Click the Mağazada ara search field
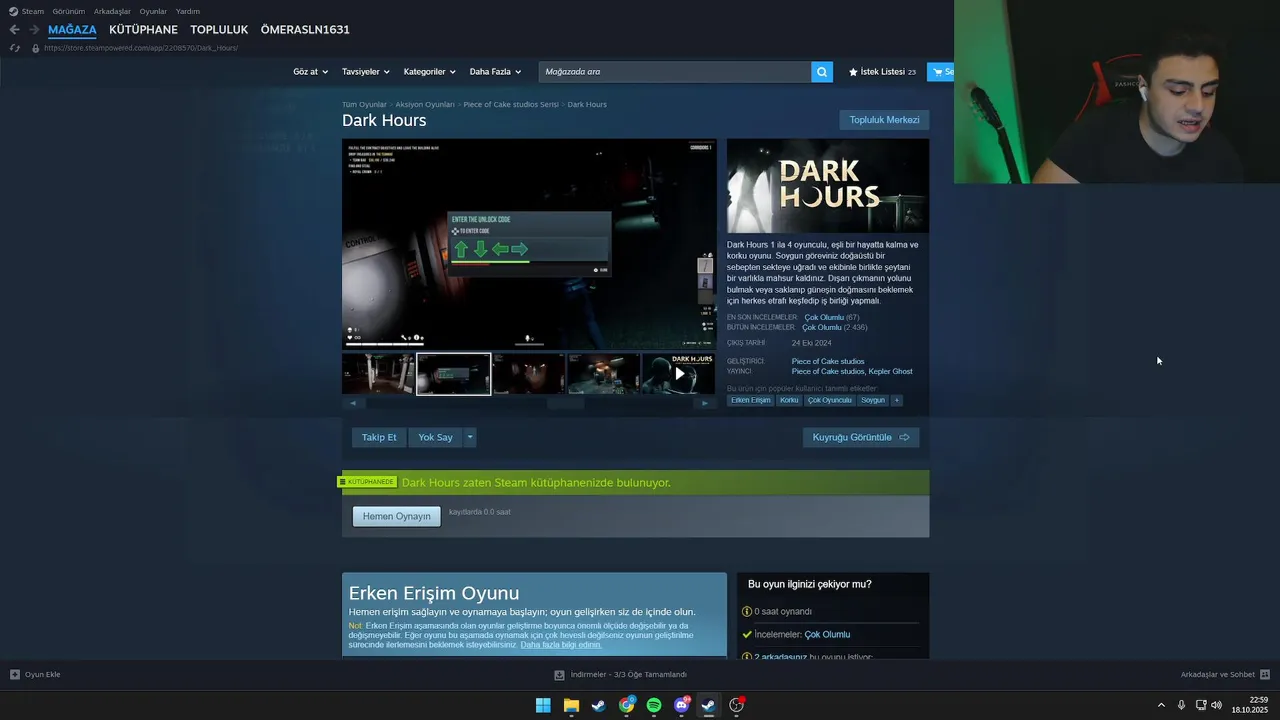This screenshot has height=720, width=1280. point(675,72)
